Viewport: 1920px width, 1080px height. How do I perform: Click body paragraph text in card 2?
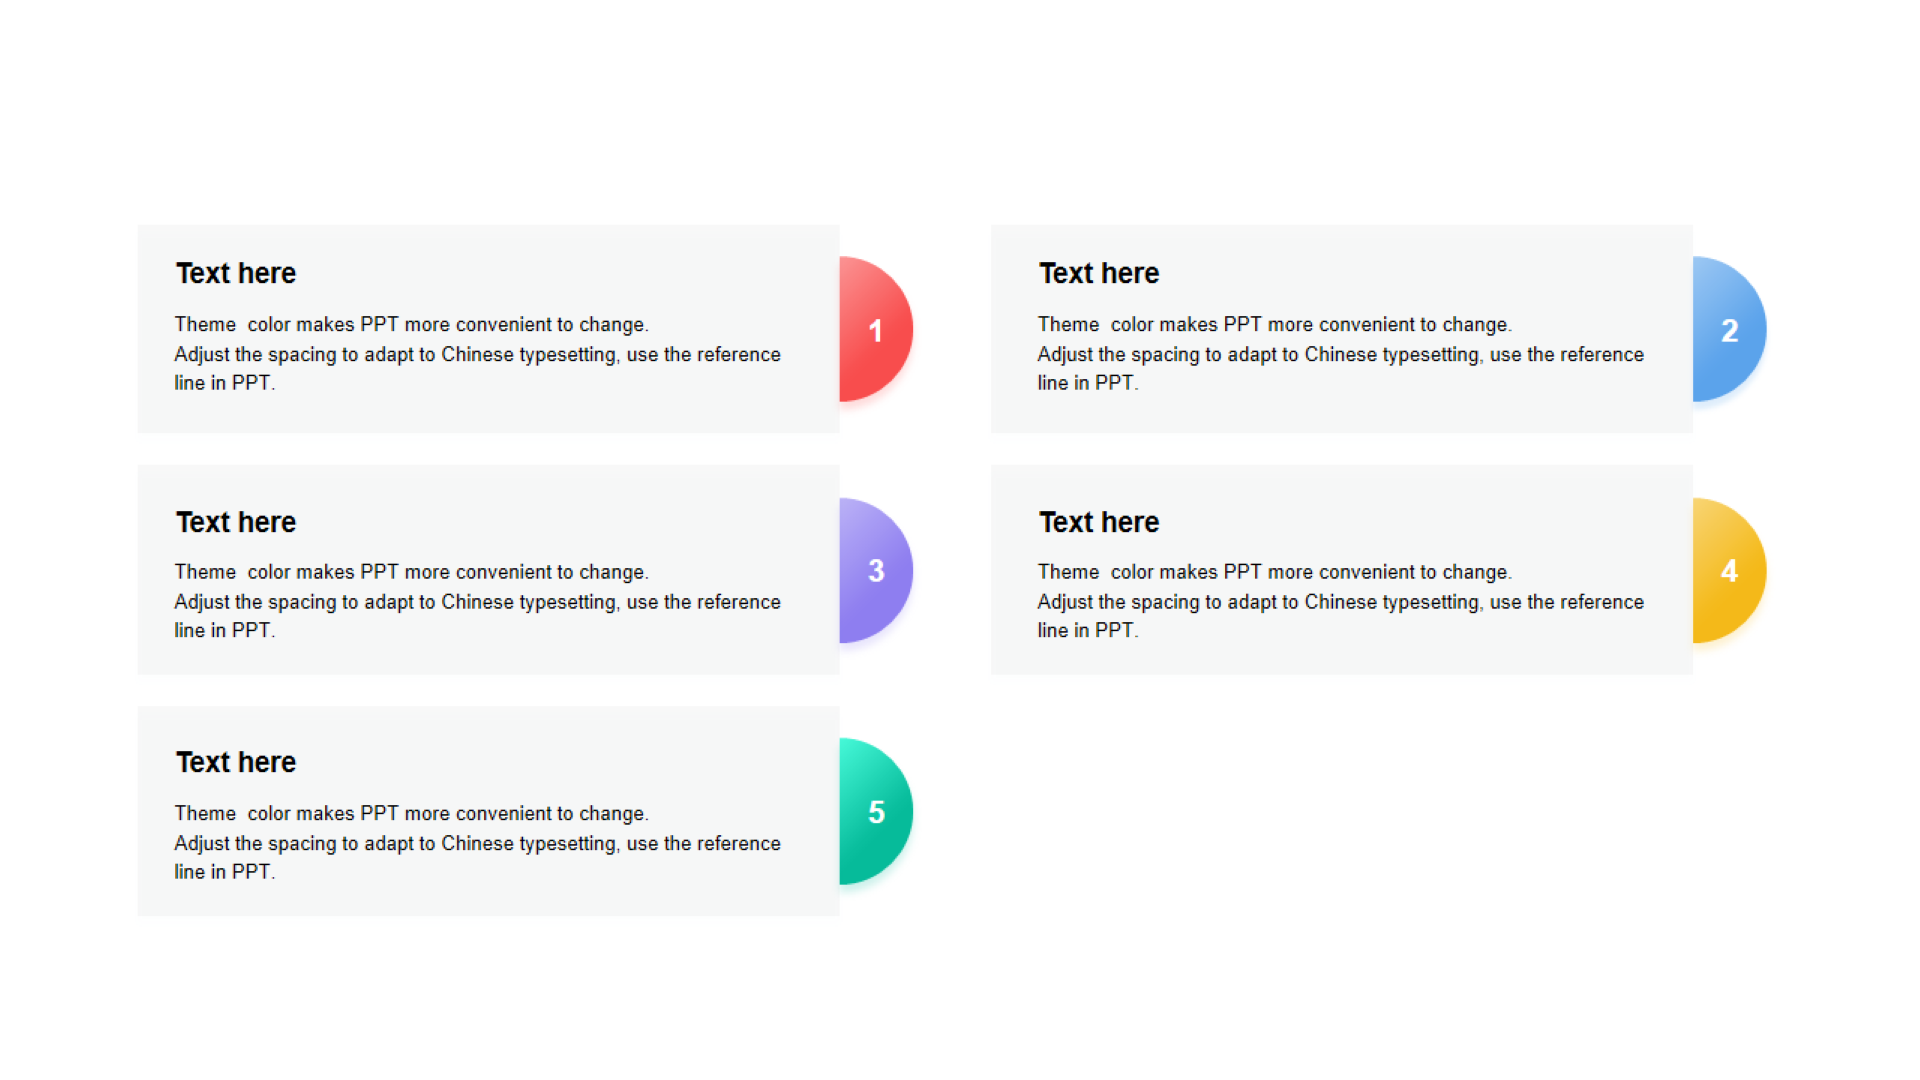1340,354
